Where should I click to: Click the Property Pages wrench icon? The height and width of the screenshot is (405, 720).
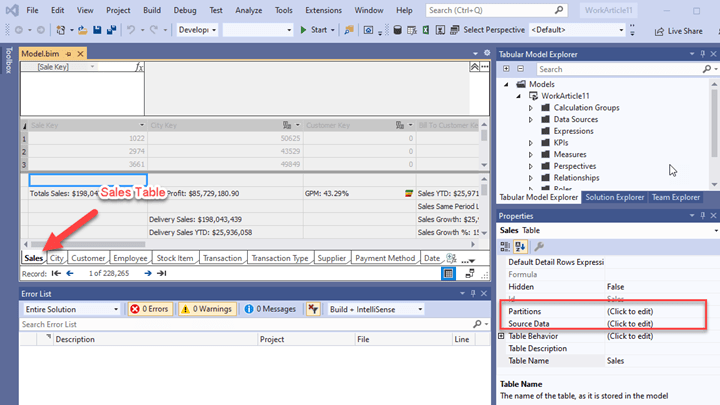pyautogui.click(x=539, y=247)
